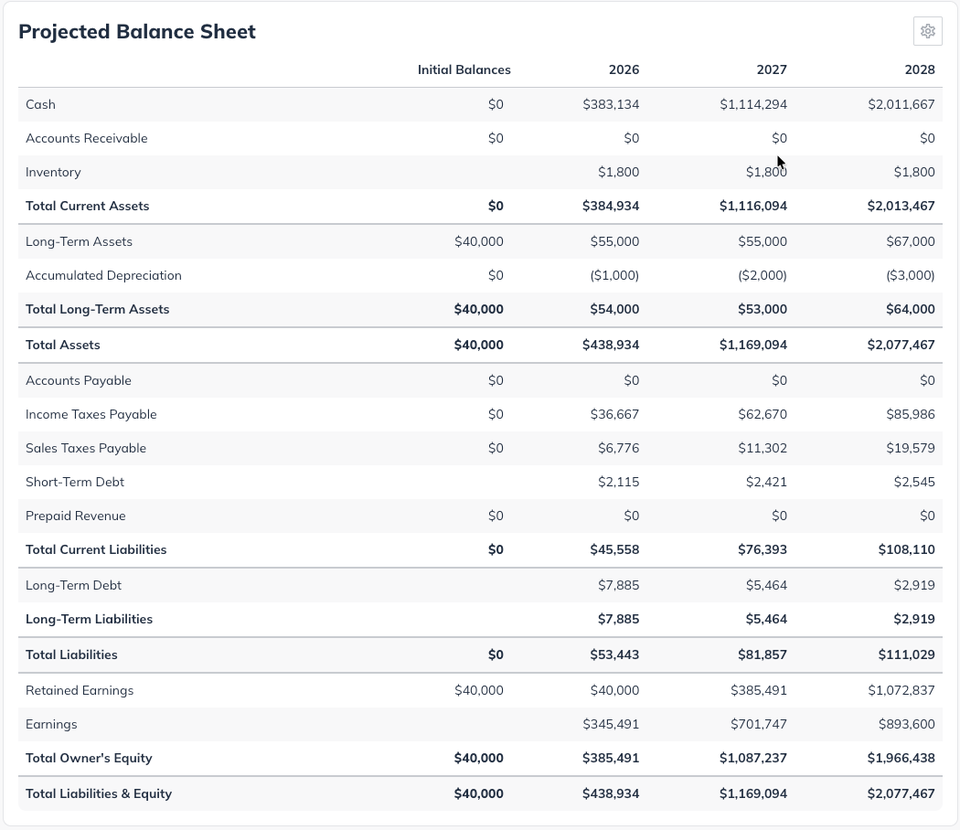Click Earnings $701,747 for 2027
The height and width of the screenshot is (830, 960).
click(x=759, y=724)
